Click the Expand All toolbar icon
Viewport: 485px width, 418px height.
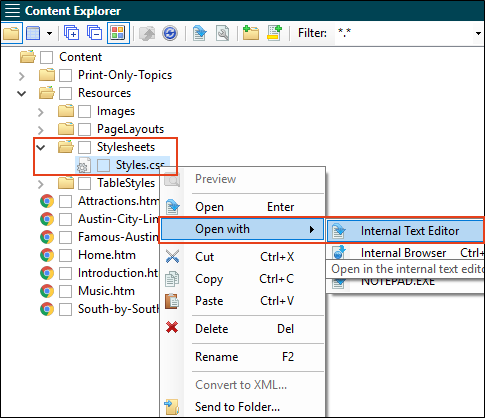pyautogui.click(x=71, y=33)
